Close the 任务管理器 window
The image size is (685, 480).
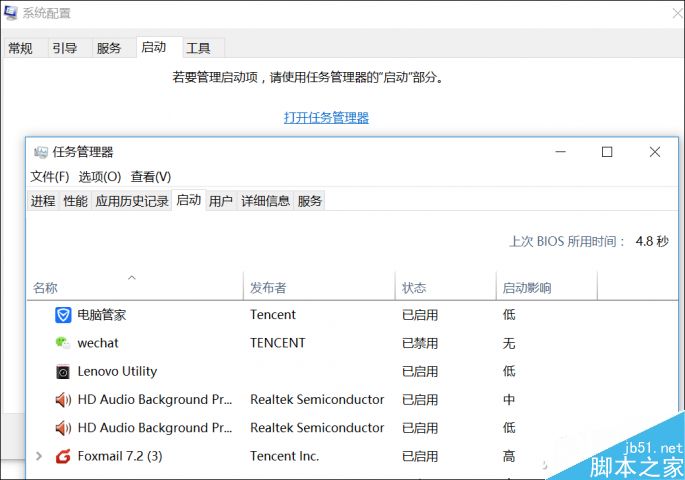click(x=654, y=152)
